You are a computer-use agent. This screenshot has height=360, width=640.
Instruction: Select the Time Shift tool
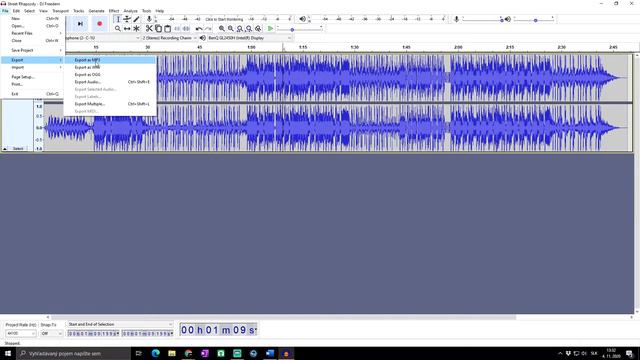pyautogui.click(x=127, y=29)
